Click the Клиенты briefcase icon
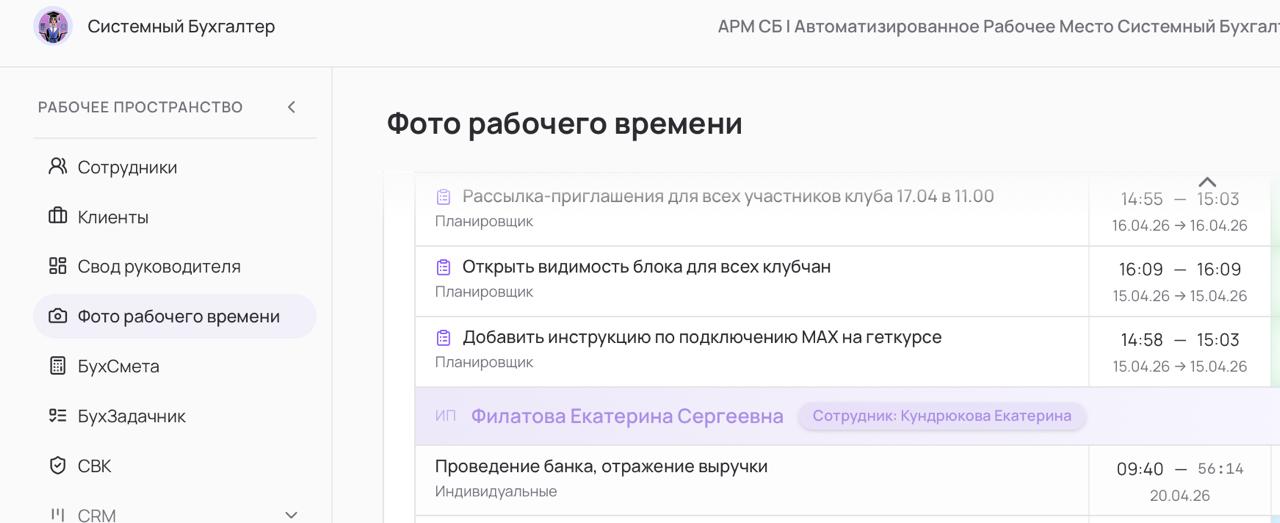Image resolution: width=1280 pixels, height=523 pixels. [58, 216]
